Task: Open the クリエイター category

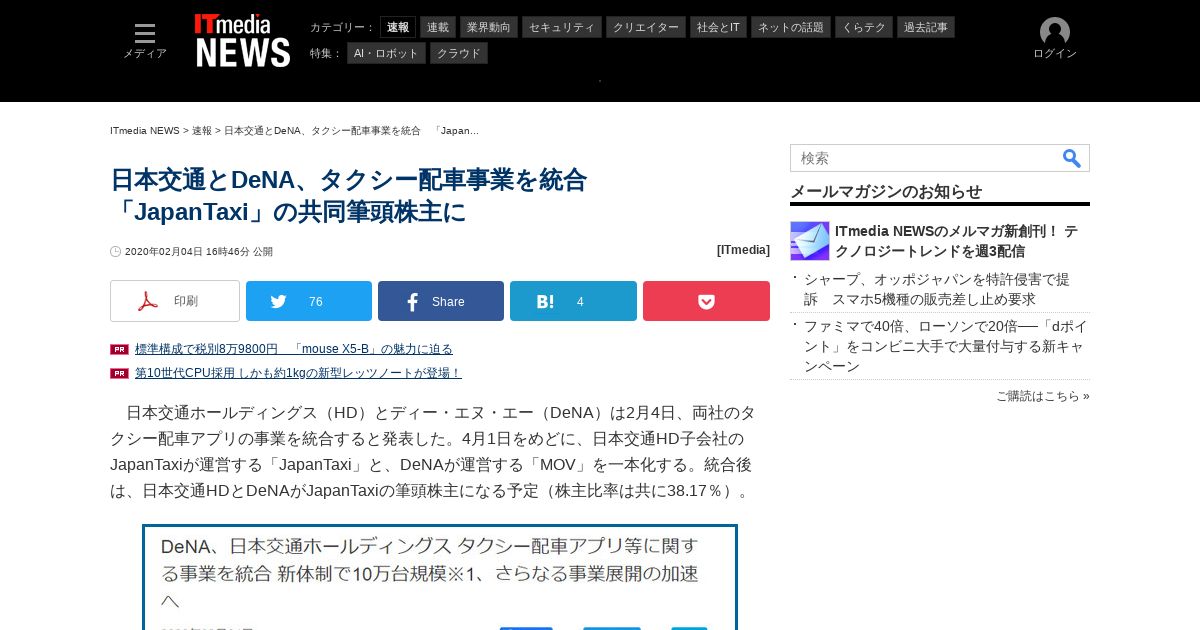Action: pos(646,27)
